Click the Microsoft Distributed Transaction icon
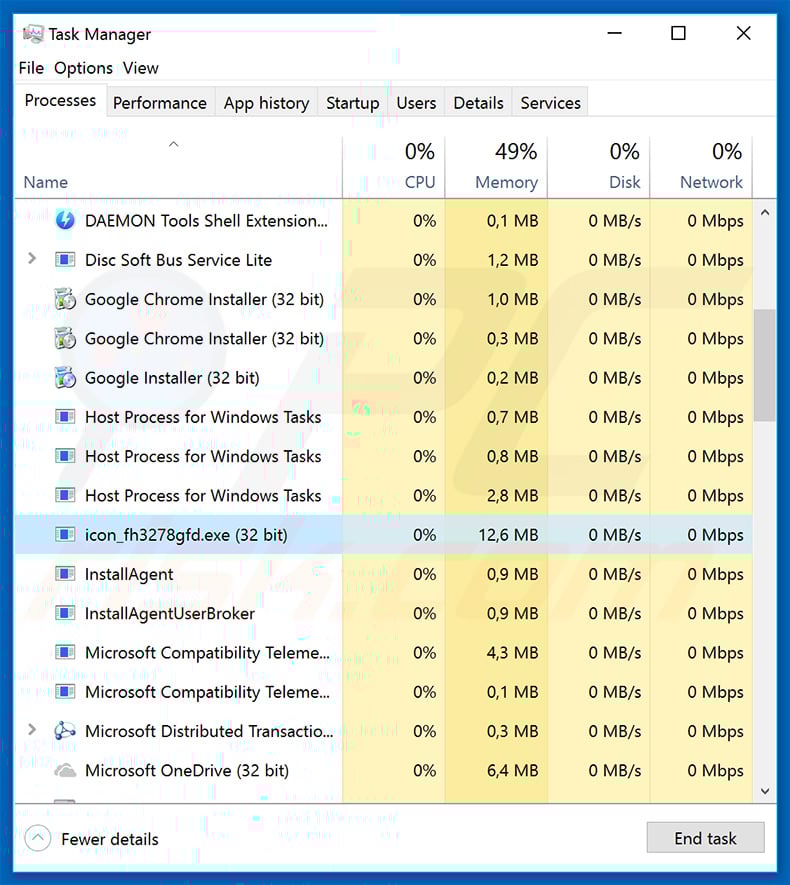Viewport: 790px width, 885px height. point(65,731)
